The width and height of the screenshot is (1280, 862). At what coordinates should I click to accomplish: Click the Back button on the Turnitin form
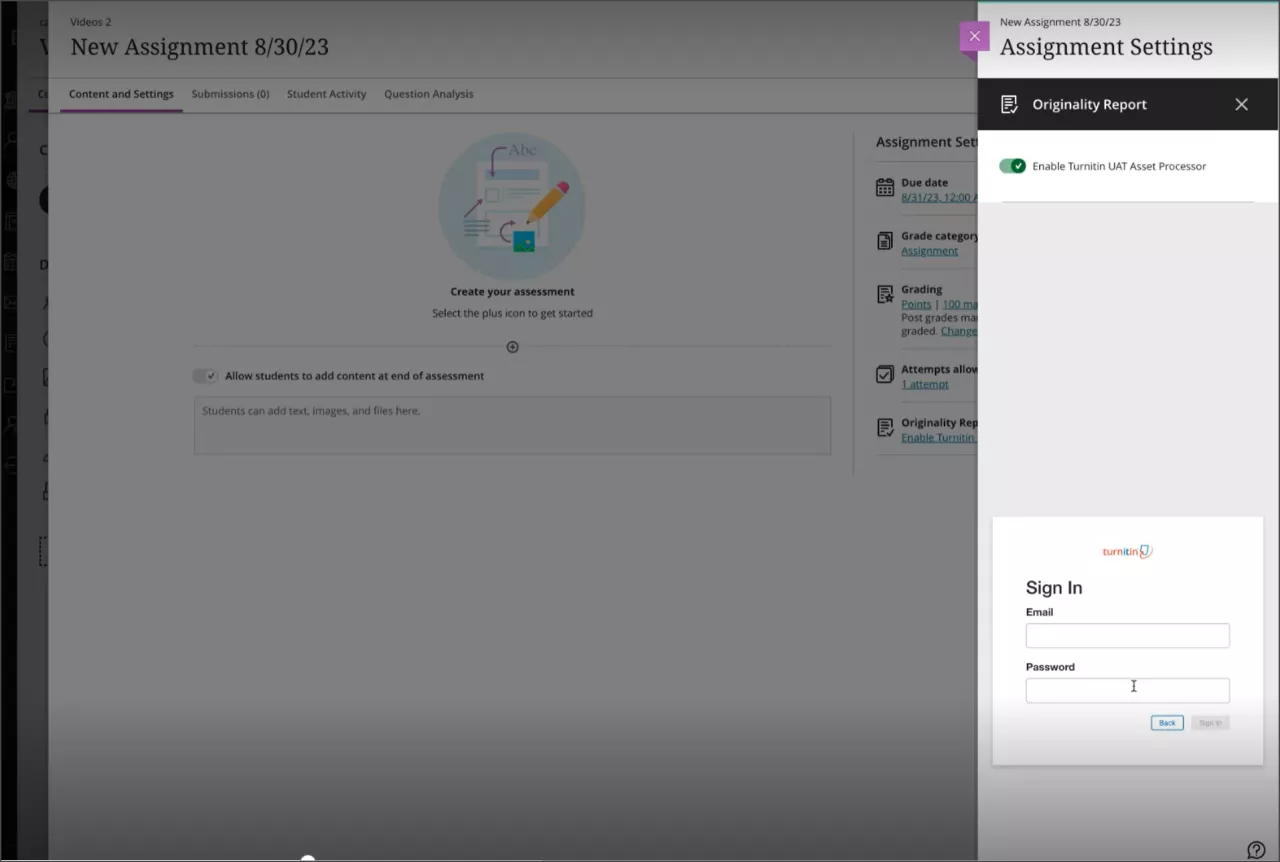tap(1166, 722)
